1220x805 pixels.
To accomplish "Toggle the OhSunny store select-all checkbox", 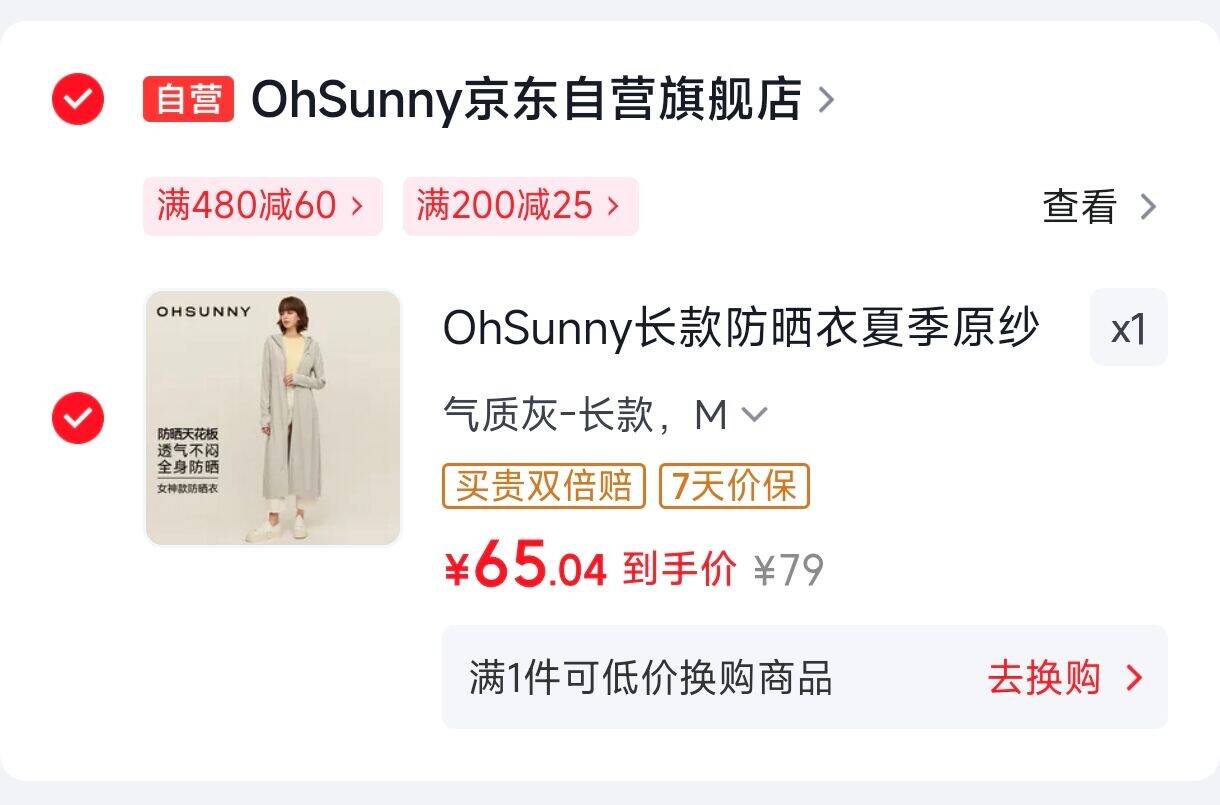I will [x=78, y=98].
